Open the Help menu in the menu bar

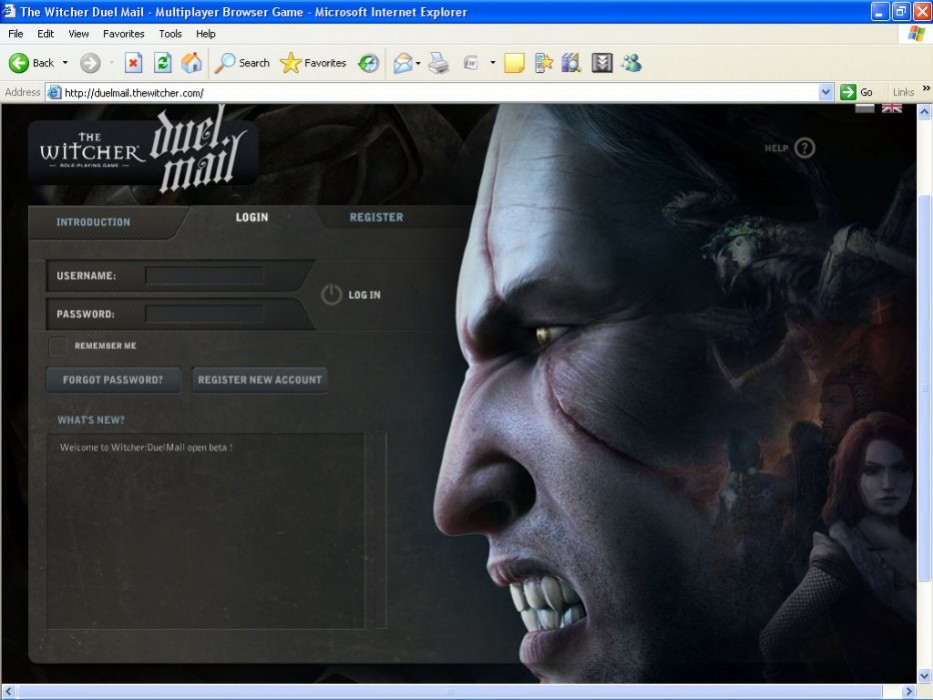coord(205,34)
